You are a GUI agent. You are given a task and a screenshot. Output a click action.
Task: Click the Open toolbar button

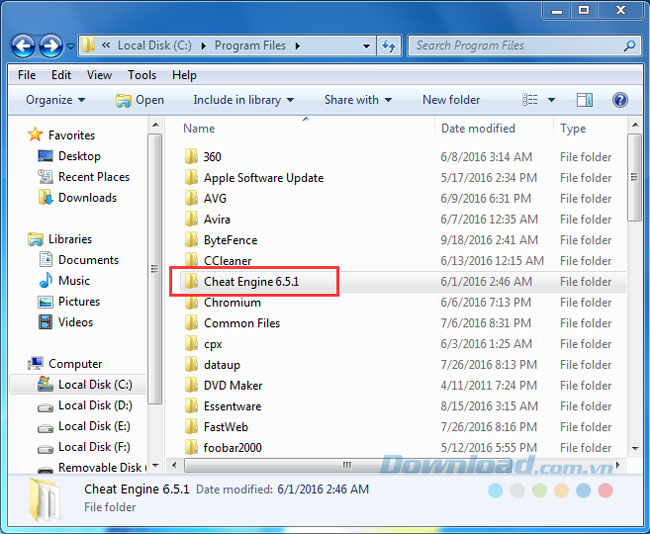[140, 100]
